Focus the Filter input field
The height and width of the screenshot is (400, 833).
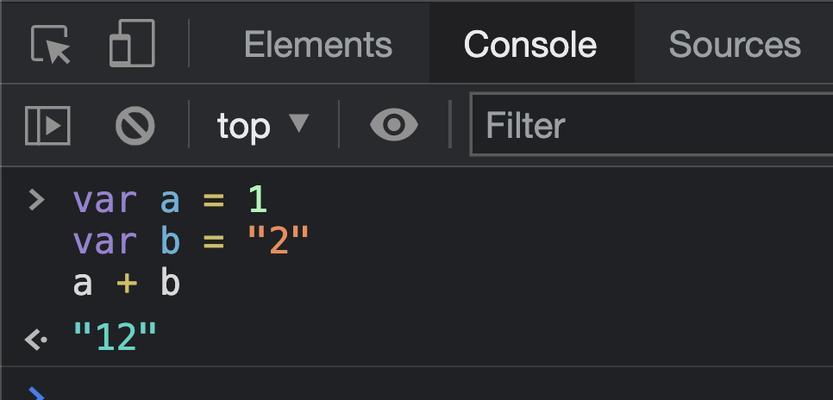click(x=651, y=125)
